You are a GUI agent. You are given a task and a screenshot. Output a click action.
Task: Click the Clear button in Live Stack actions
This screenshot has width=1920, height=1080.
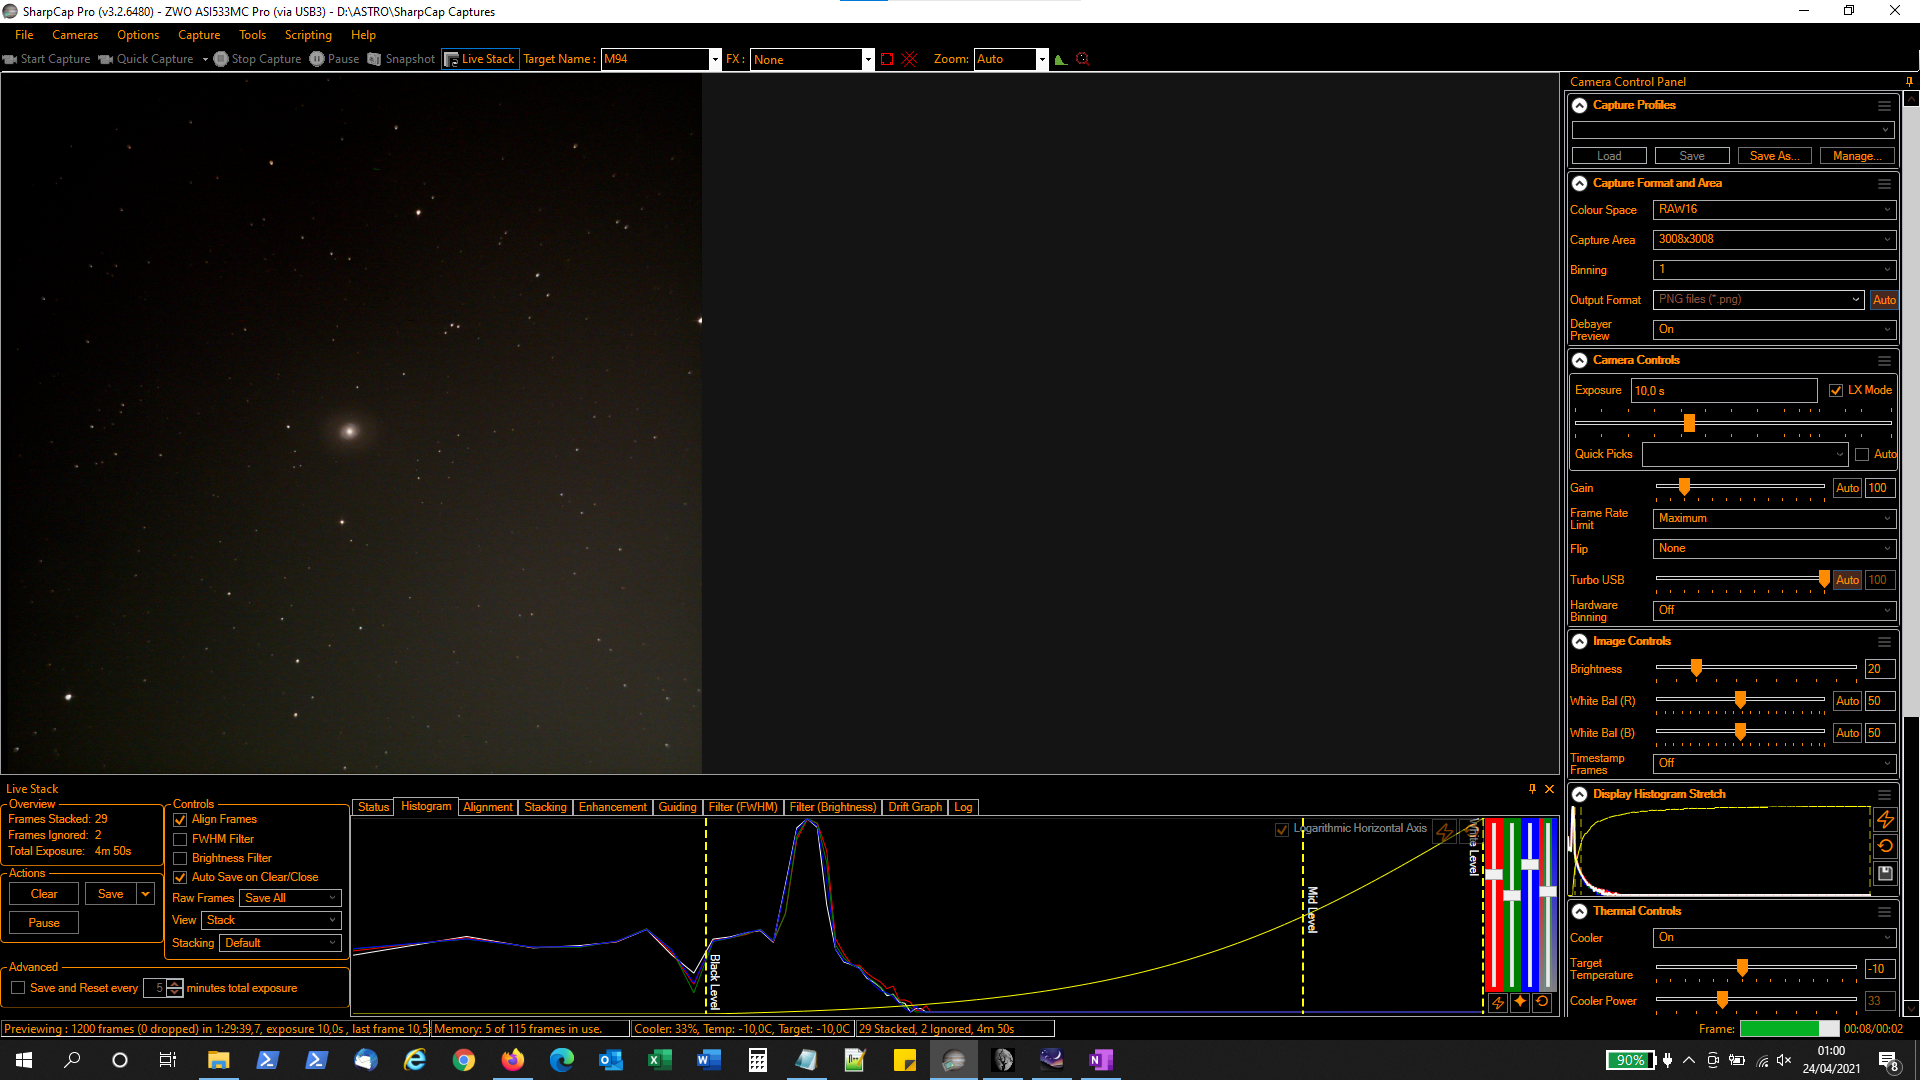[44, 894]
